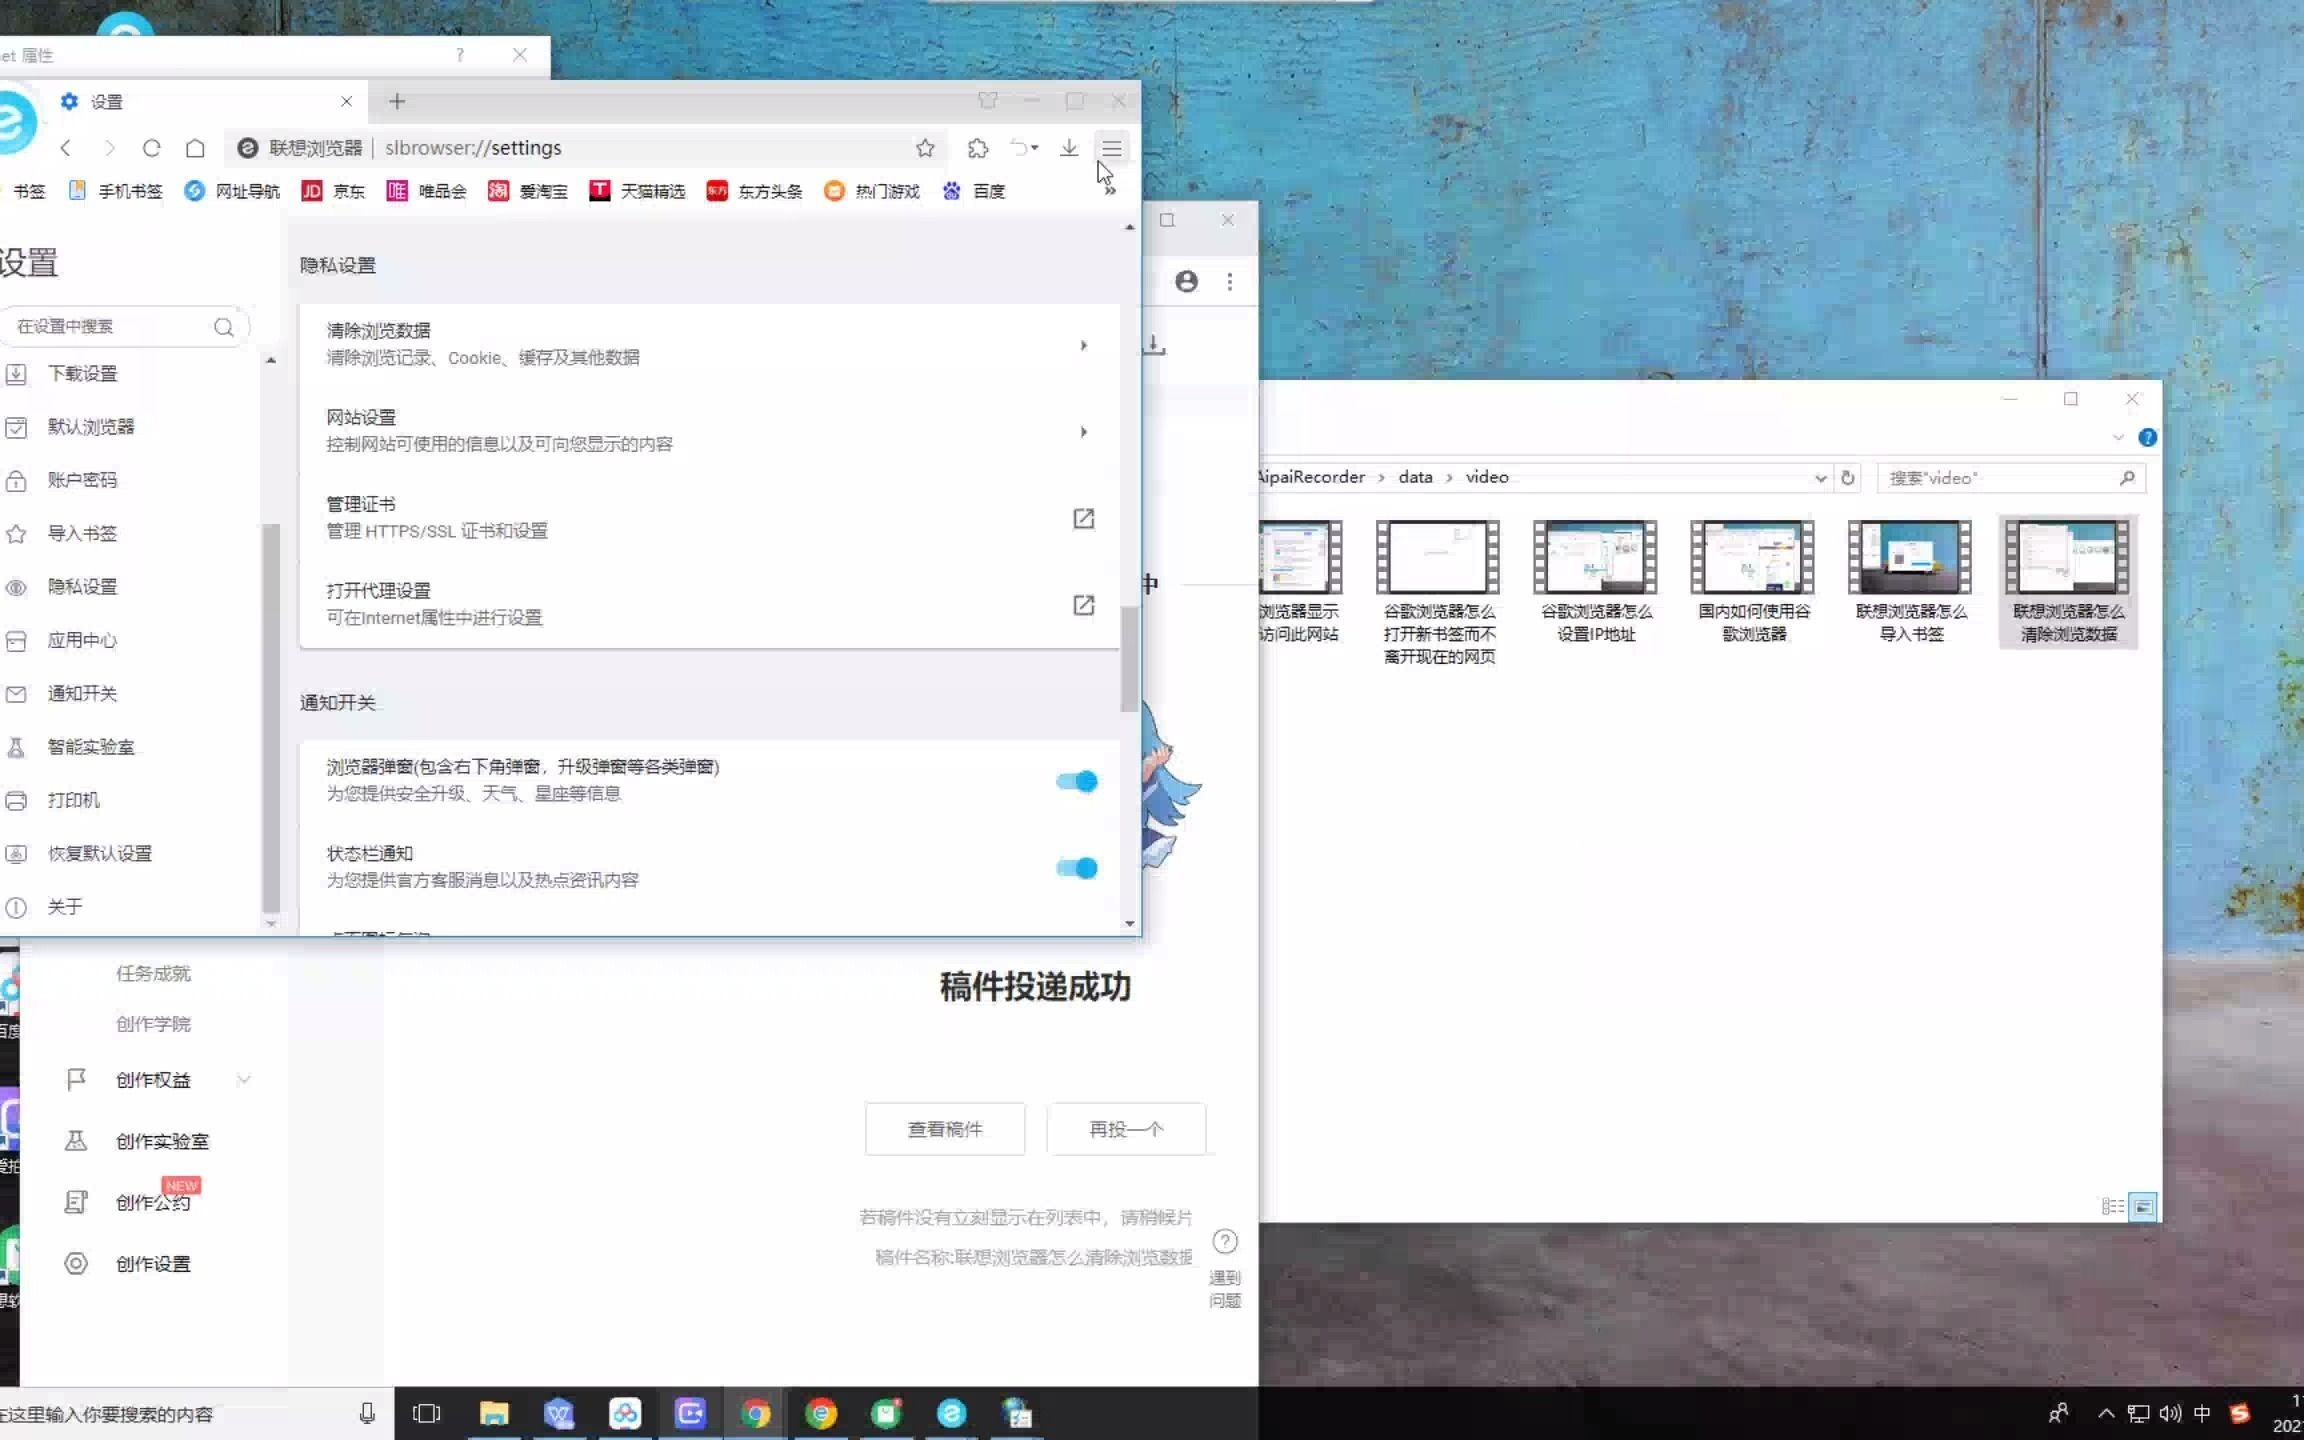Image resolution: width=2304 pixels, height=1440 pixels.
Task: Open the extensions puzzle icon
Action: tap(978, 148)
